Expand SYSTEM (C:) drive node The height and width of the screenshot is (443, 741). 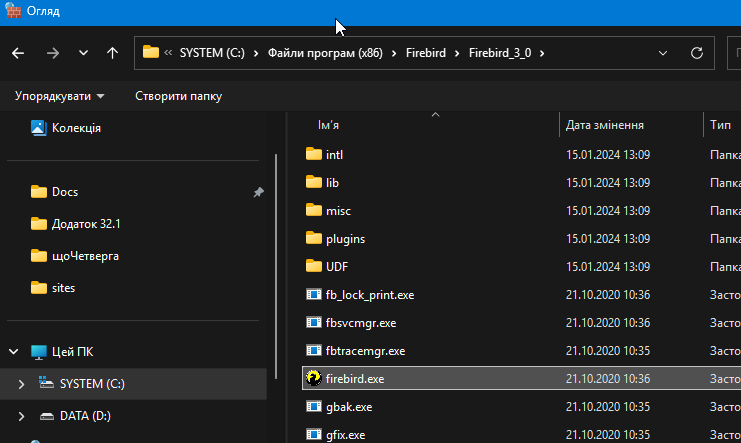(21, 384)
